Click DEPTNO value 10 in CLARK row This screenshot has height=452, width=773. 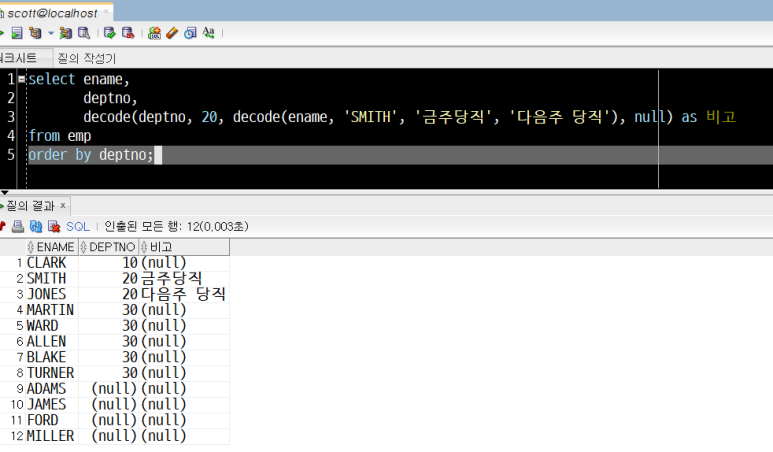(108, 263)
